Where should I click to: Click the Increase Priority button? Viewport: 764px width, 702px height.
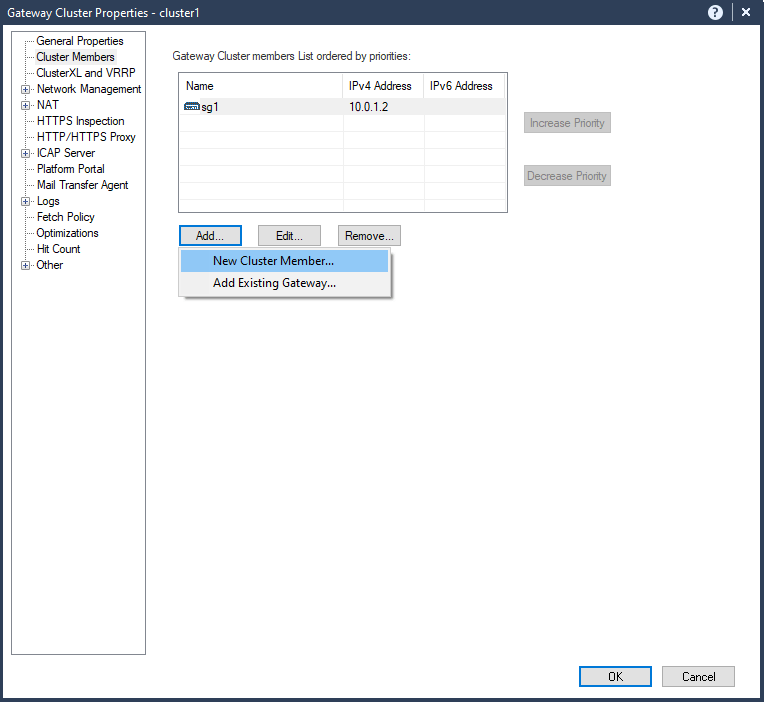point(567,123)
